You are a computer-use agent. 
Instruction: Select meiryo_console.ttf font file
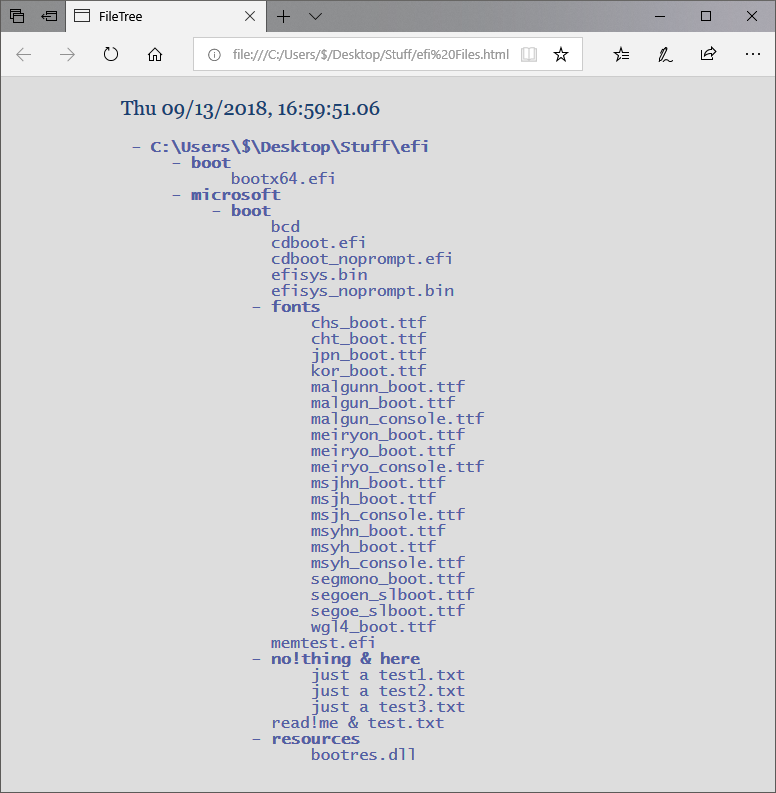point(397,467)
